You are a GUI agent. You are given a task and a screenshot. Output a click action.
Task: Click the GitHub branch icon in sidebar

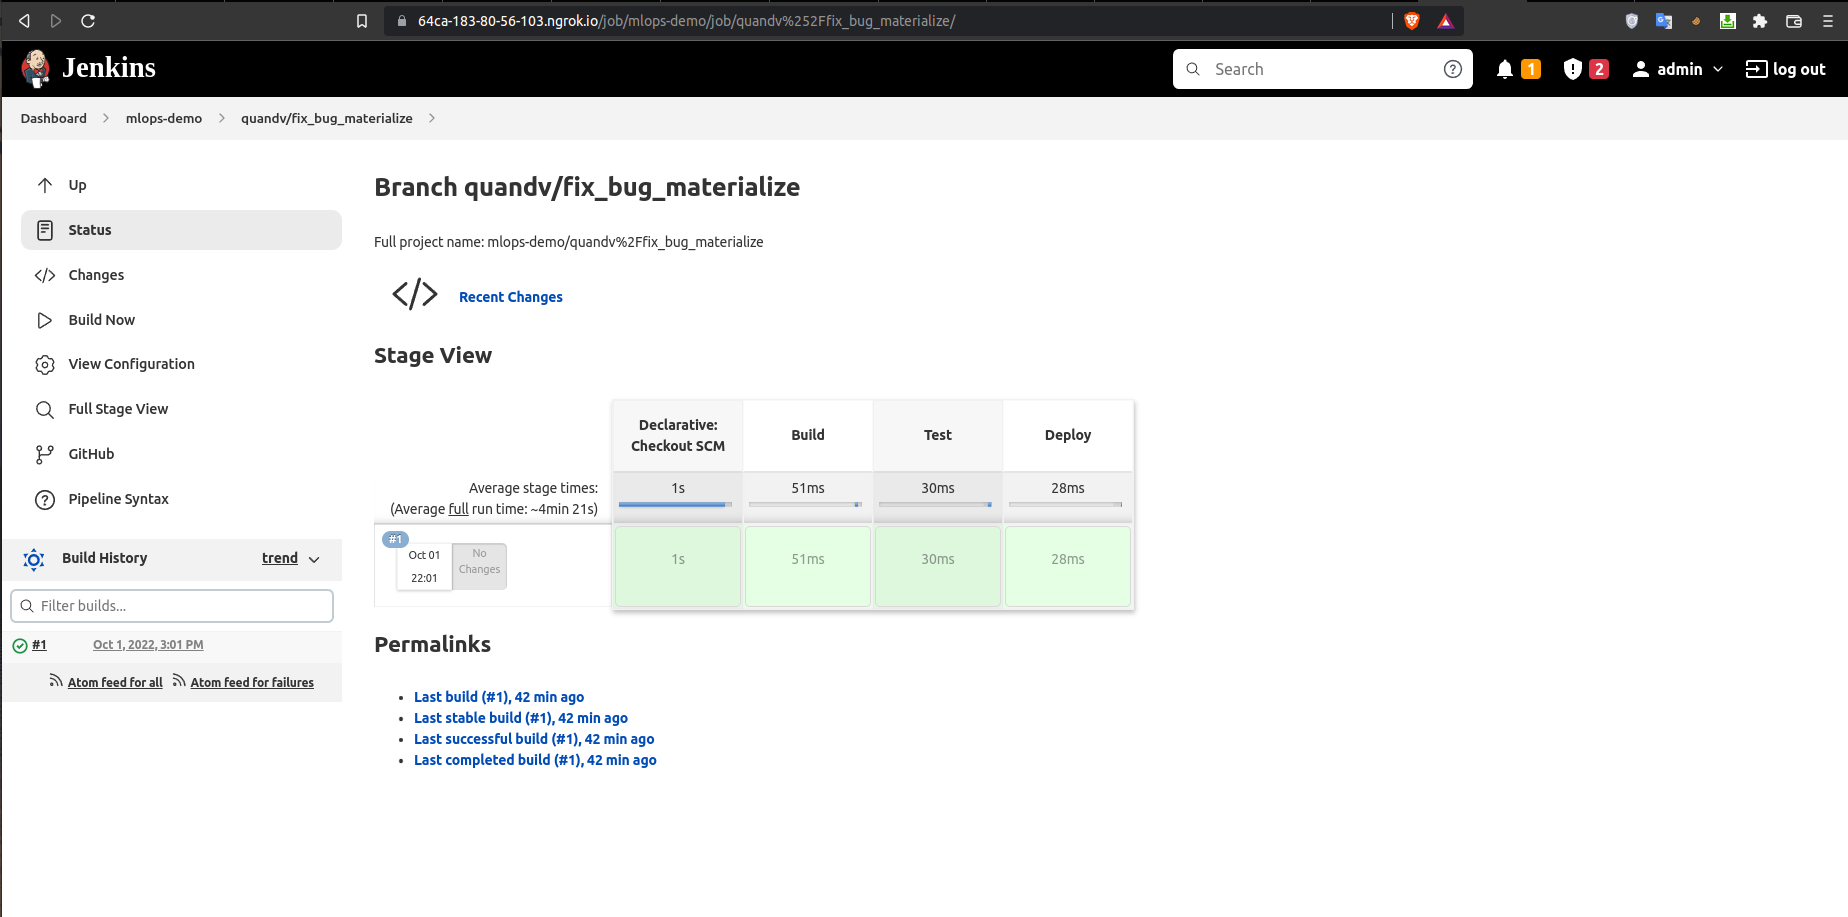(x=45, y=455)
